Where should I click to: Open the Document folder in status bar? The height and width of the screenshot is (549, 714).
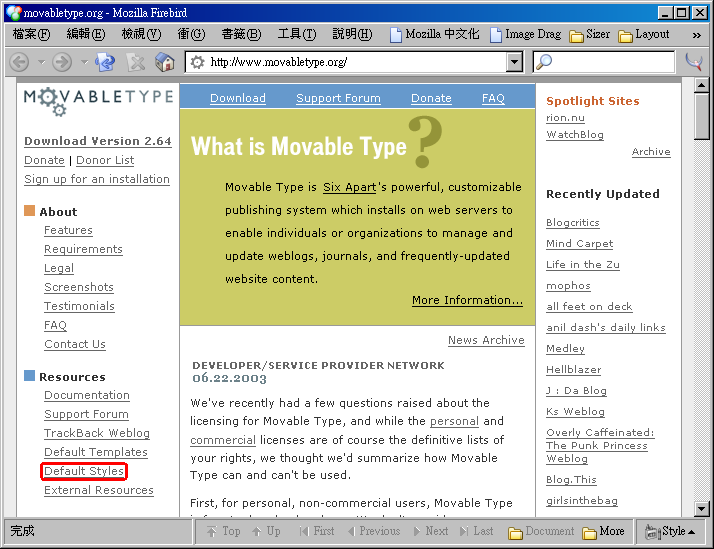pos(541,531)
